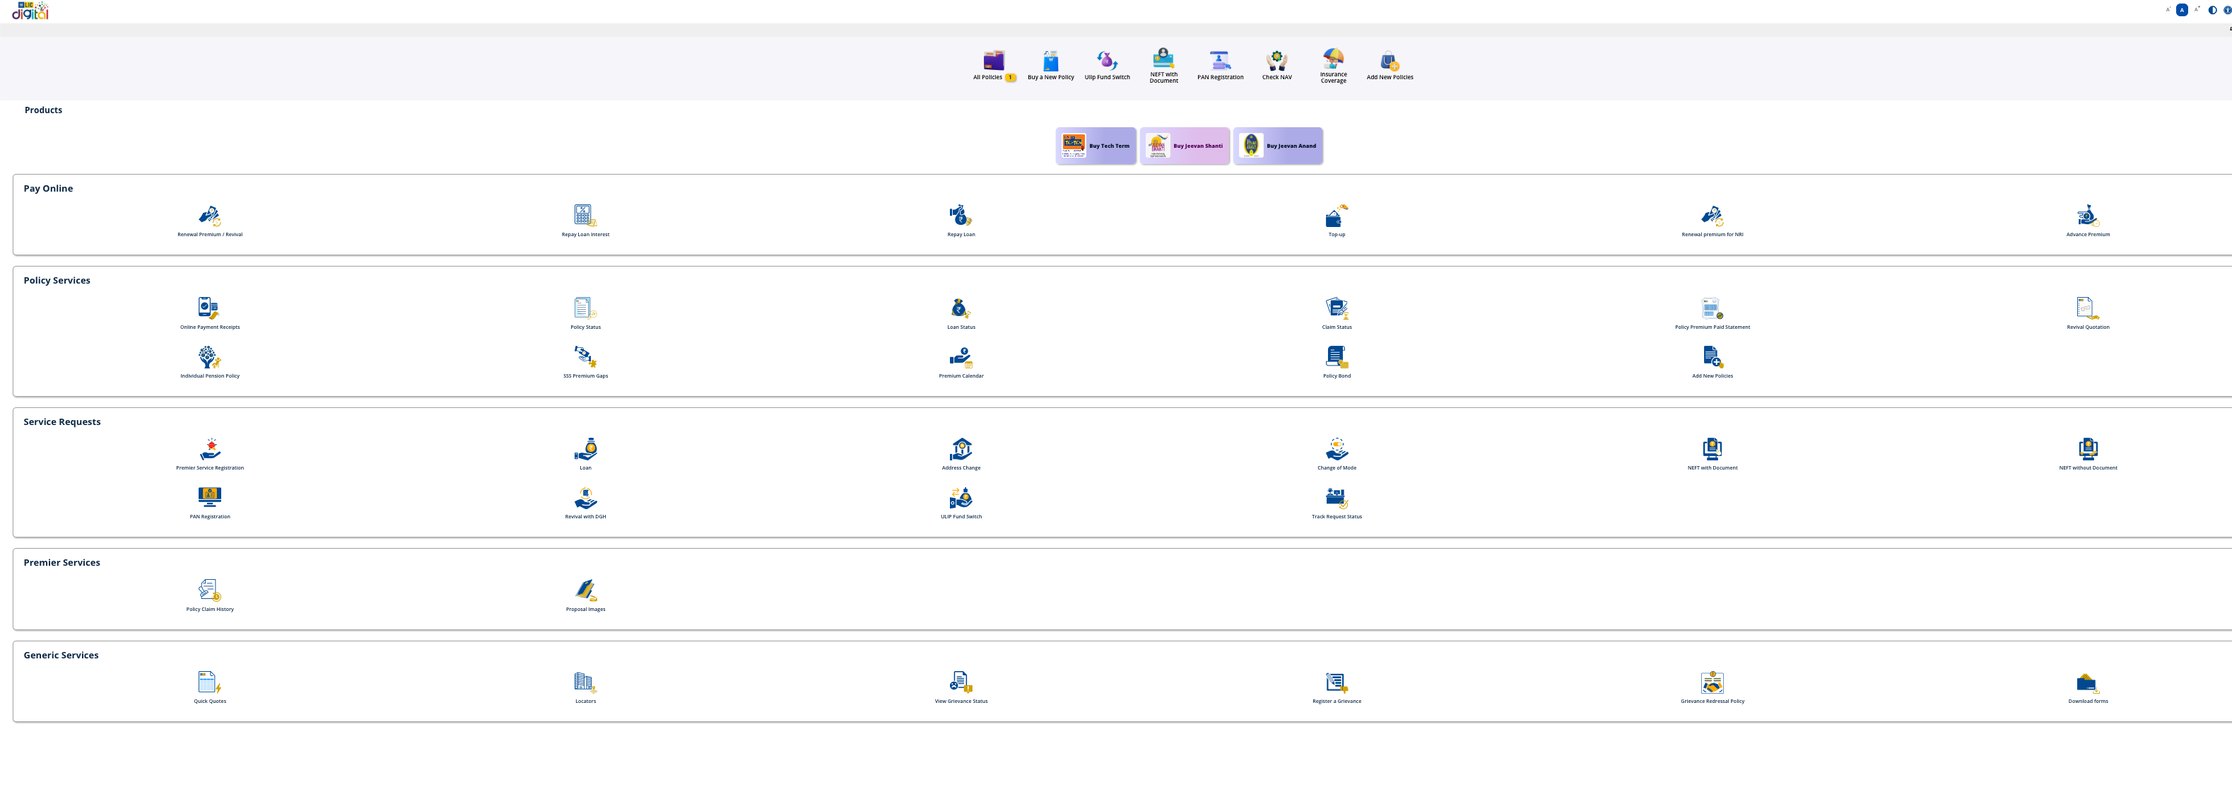Open Download Forms icon
Screen dimensions: 2232x809
pos(2087,683)
